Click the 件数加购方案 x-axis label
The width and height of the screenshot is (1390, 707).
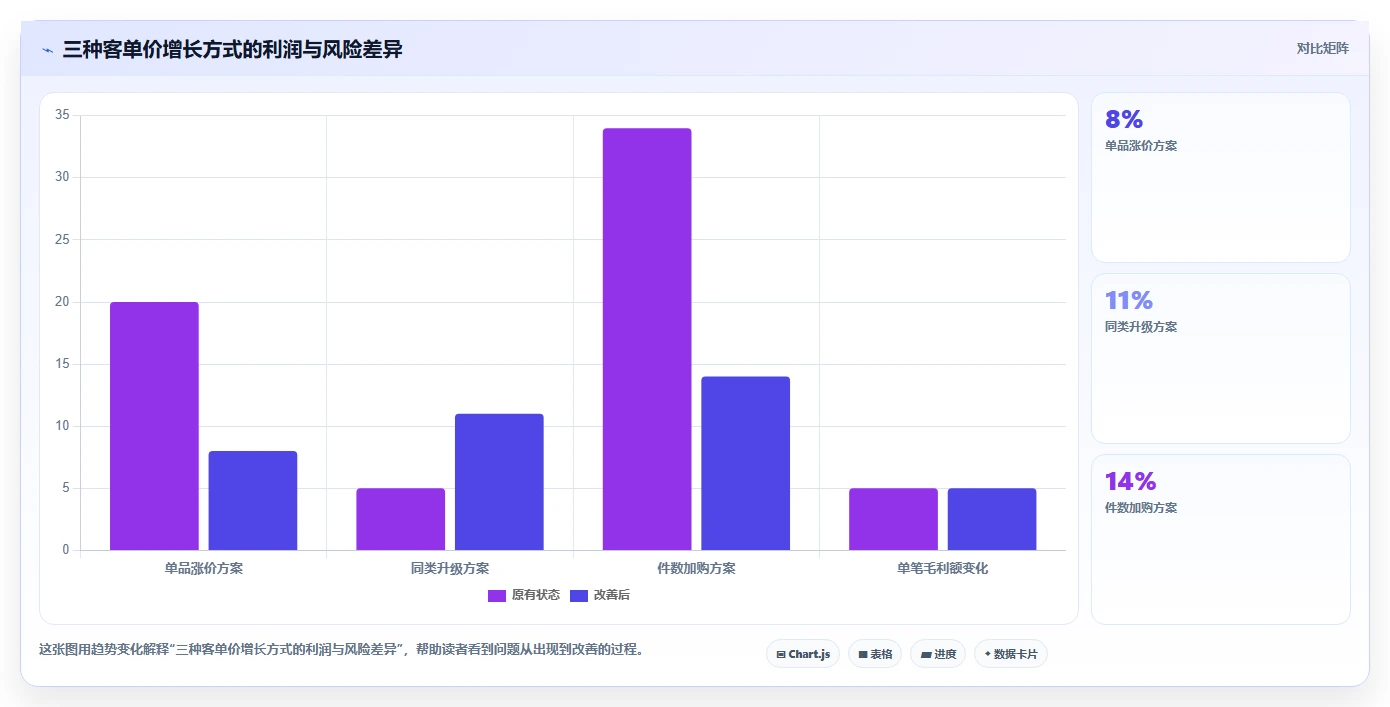(x=696, y=568)
